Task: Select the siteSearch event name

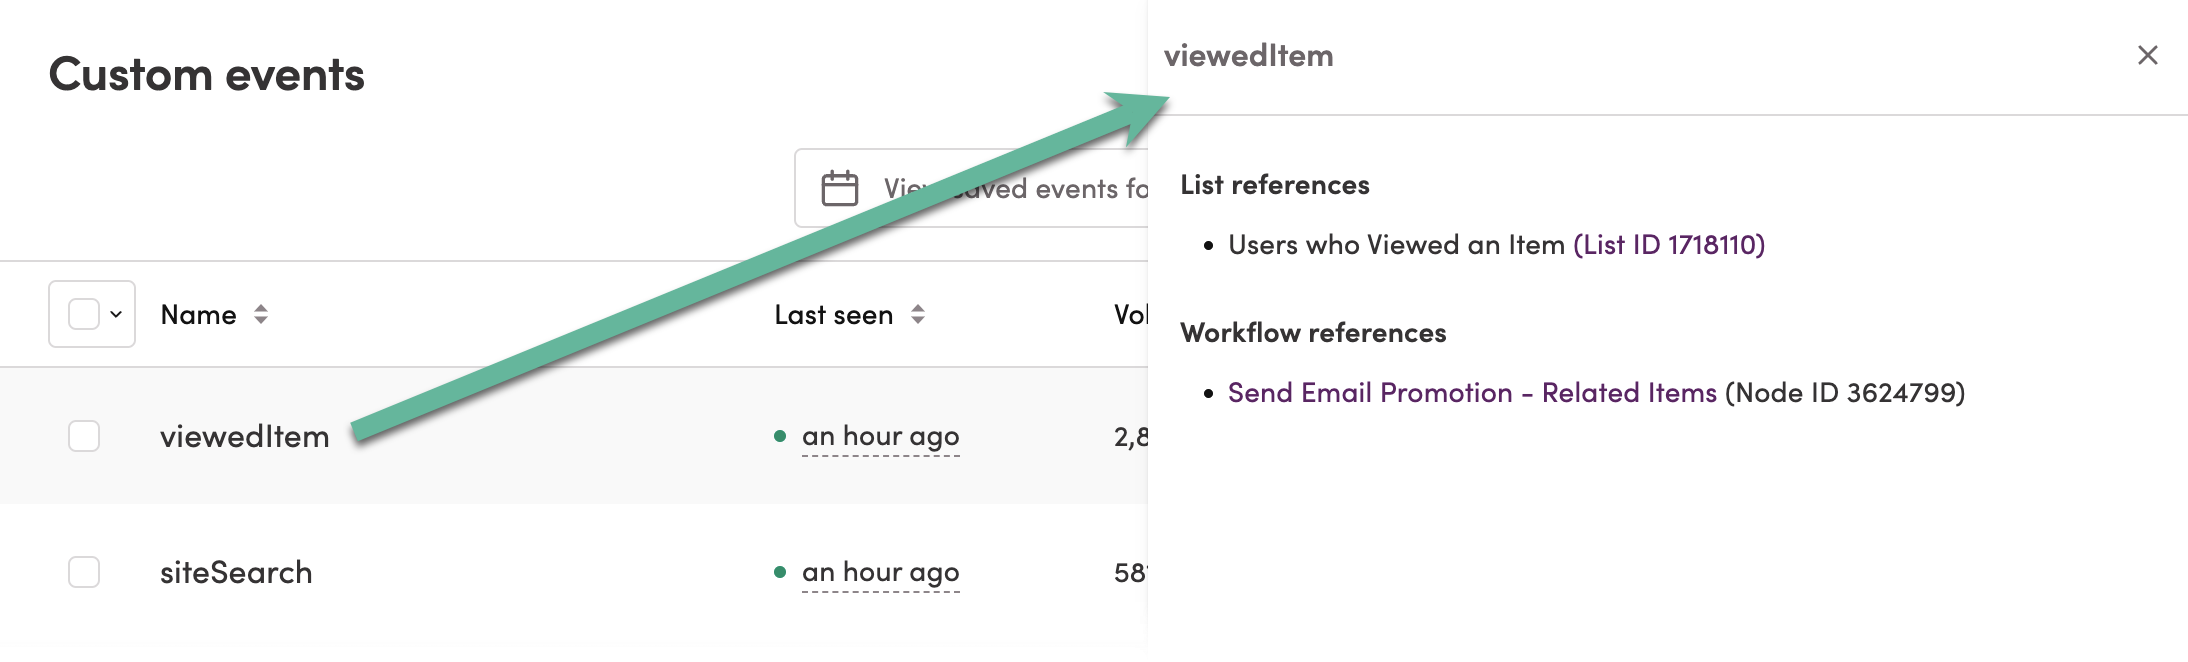Action: tap(236, 572)
